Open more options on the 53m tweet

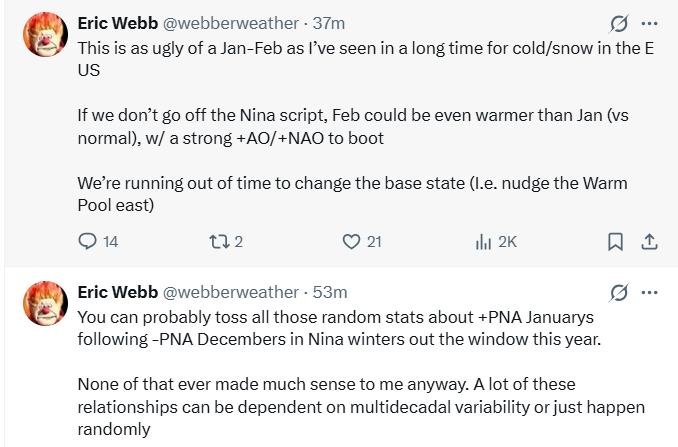650,292
